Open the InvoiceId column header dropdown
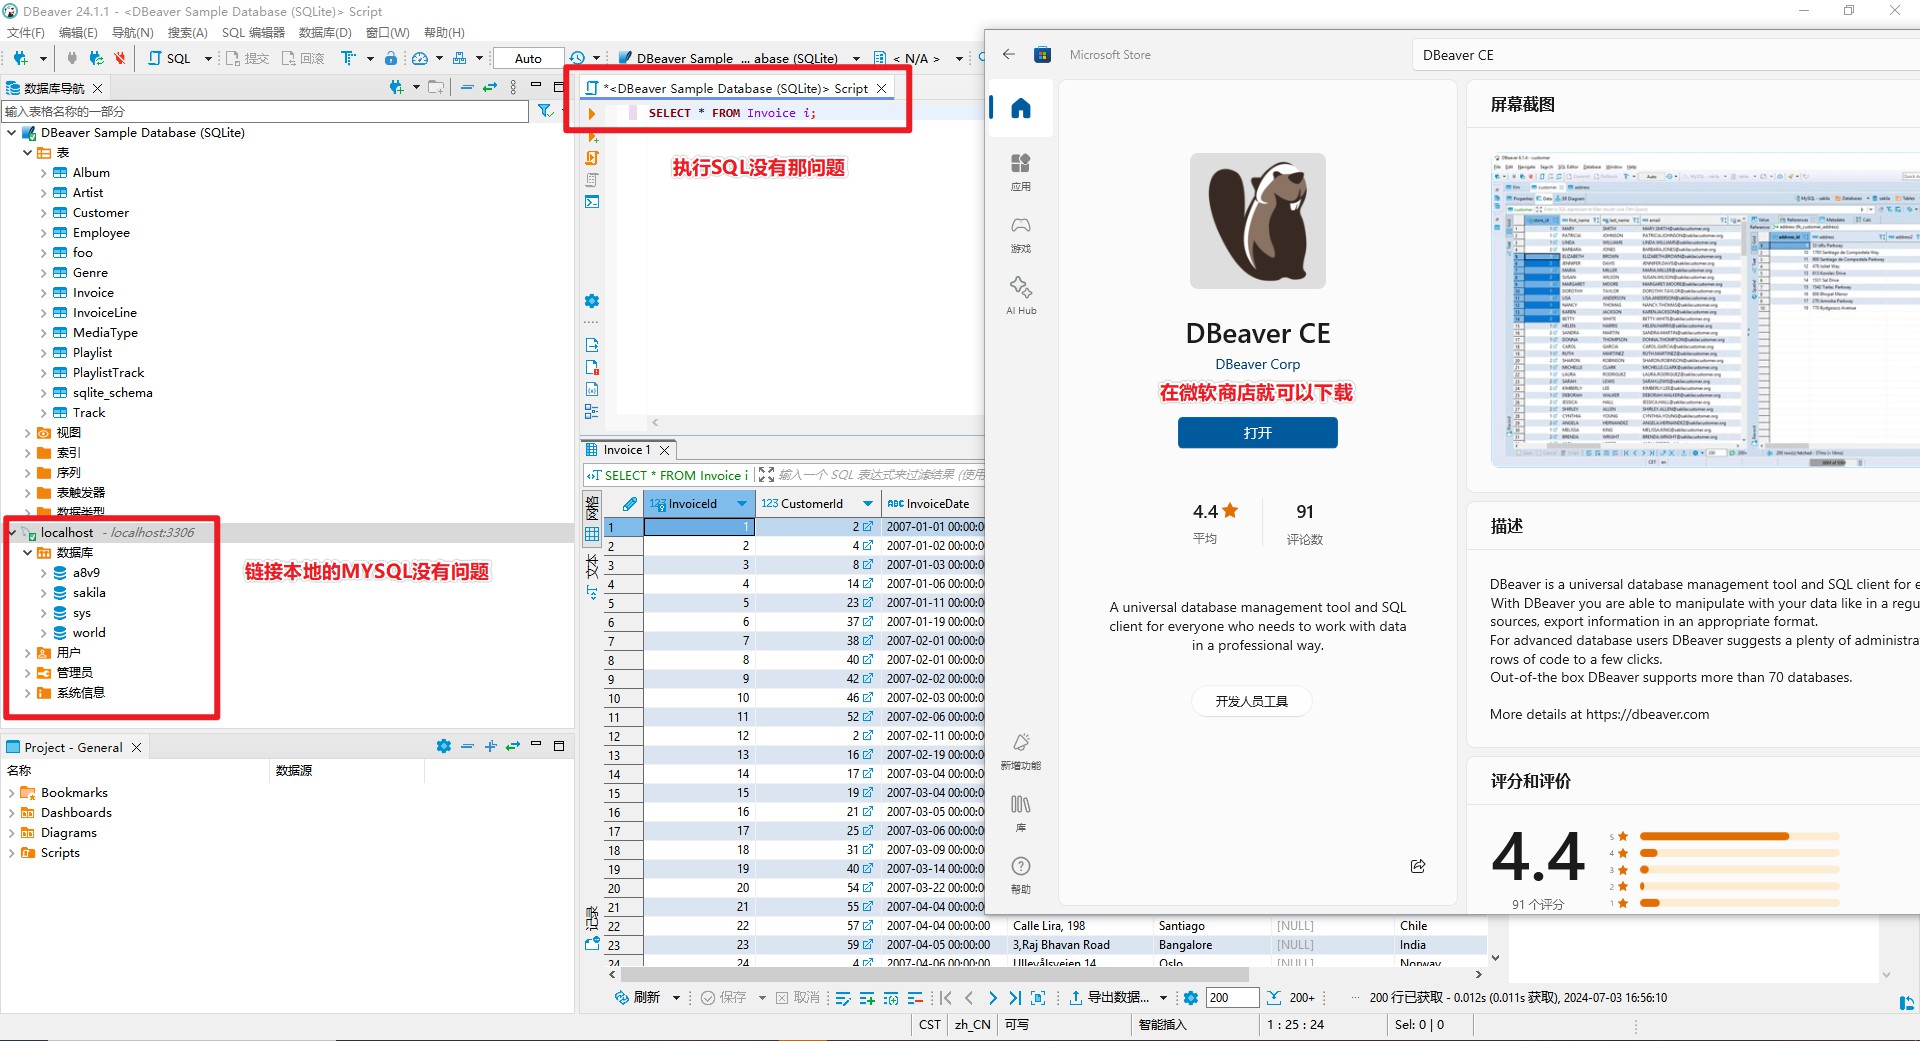This screenshot has width=1920, height=1041. 741,504
